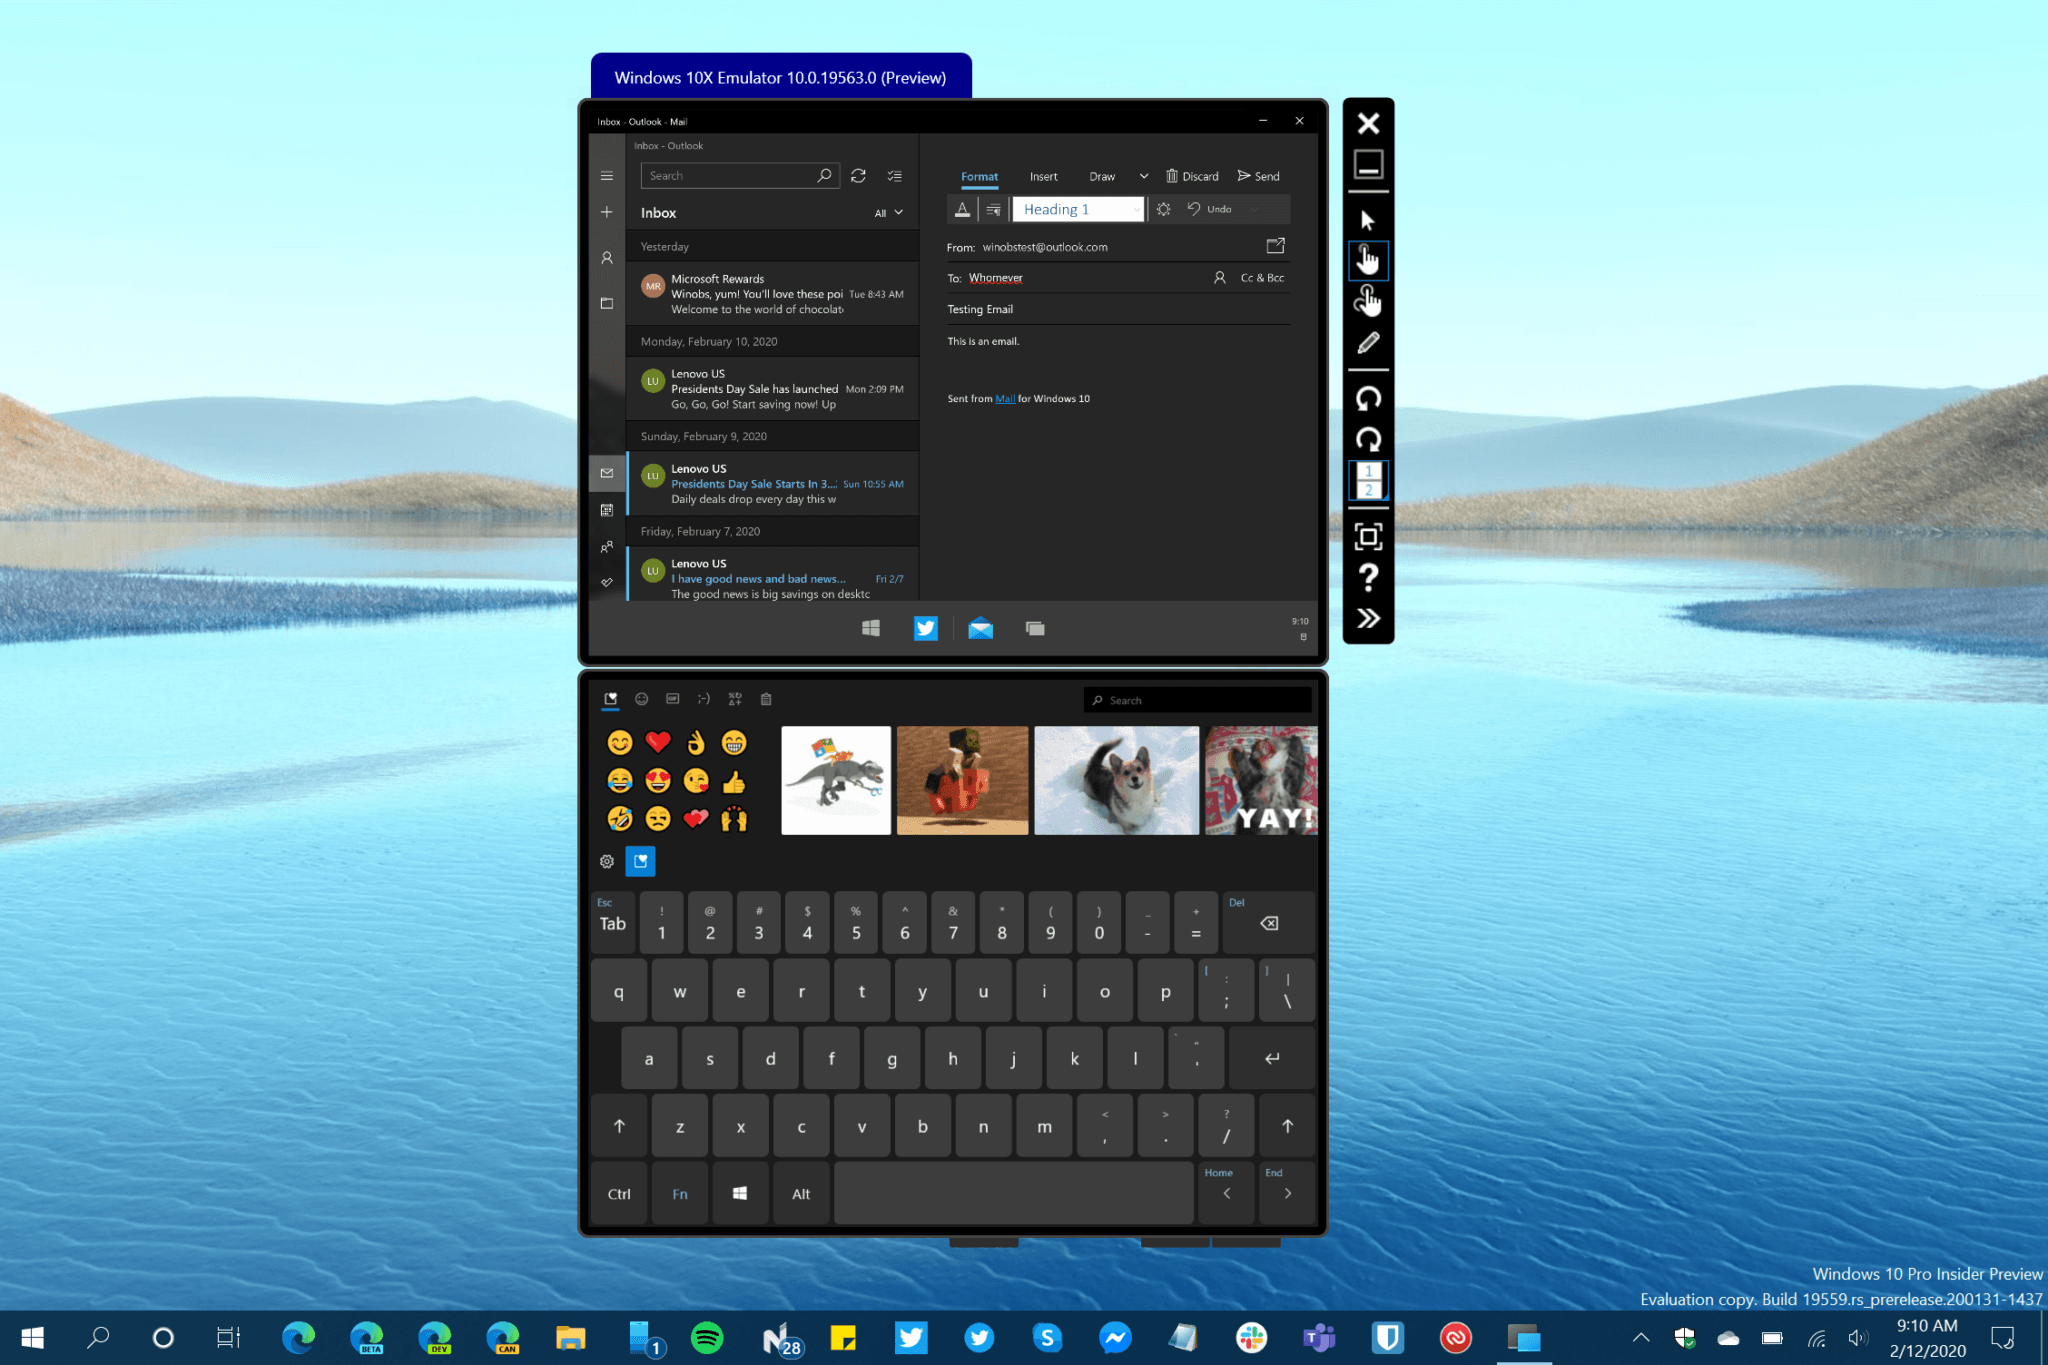Click the Mail hyperlink in the email signature
The width and height of the screenshot is (2048, 1365).
[x=1005, y=398]
